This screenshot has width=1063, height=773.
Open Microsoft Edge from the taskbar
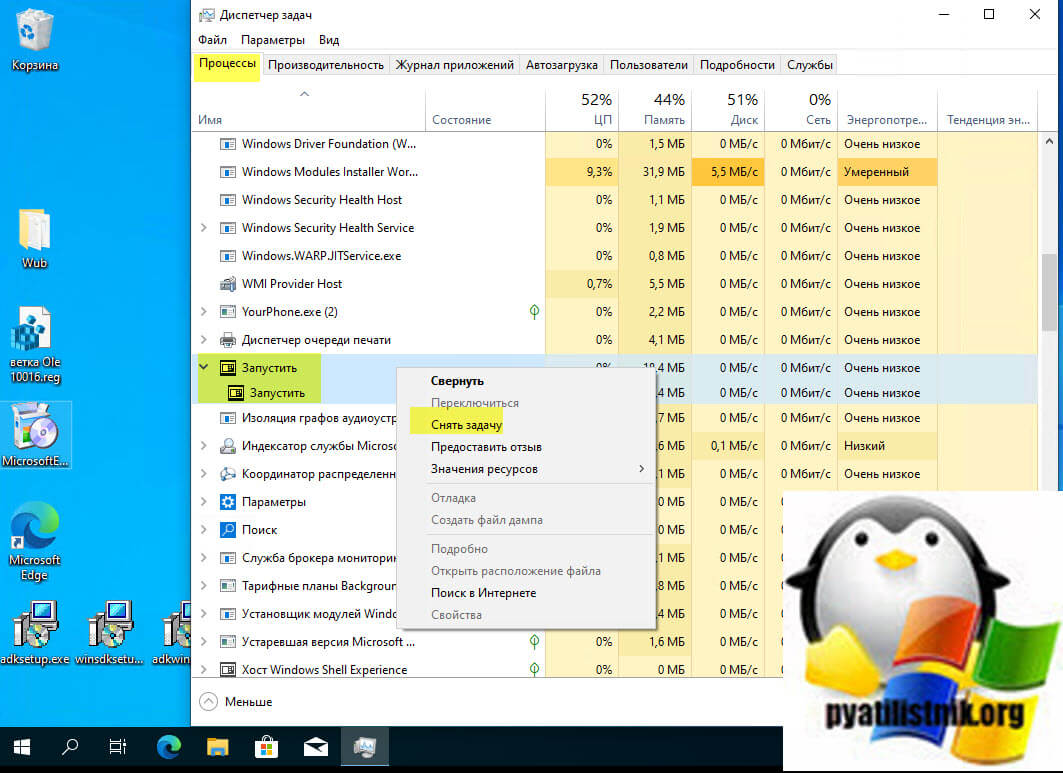[x=169, y=746]
